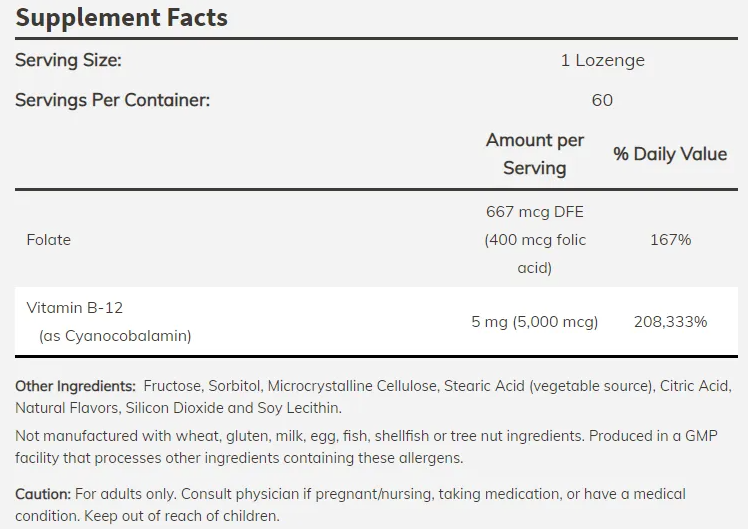The width and height of the screenshot is (748, 529).
Task: Click the as Cyanocobalamin sub-label
Action: 115,336
